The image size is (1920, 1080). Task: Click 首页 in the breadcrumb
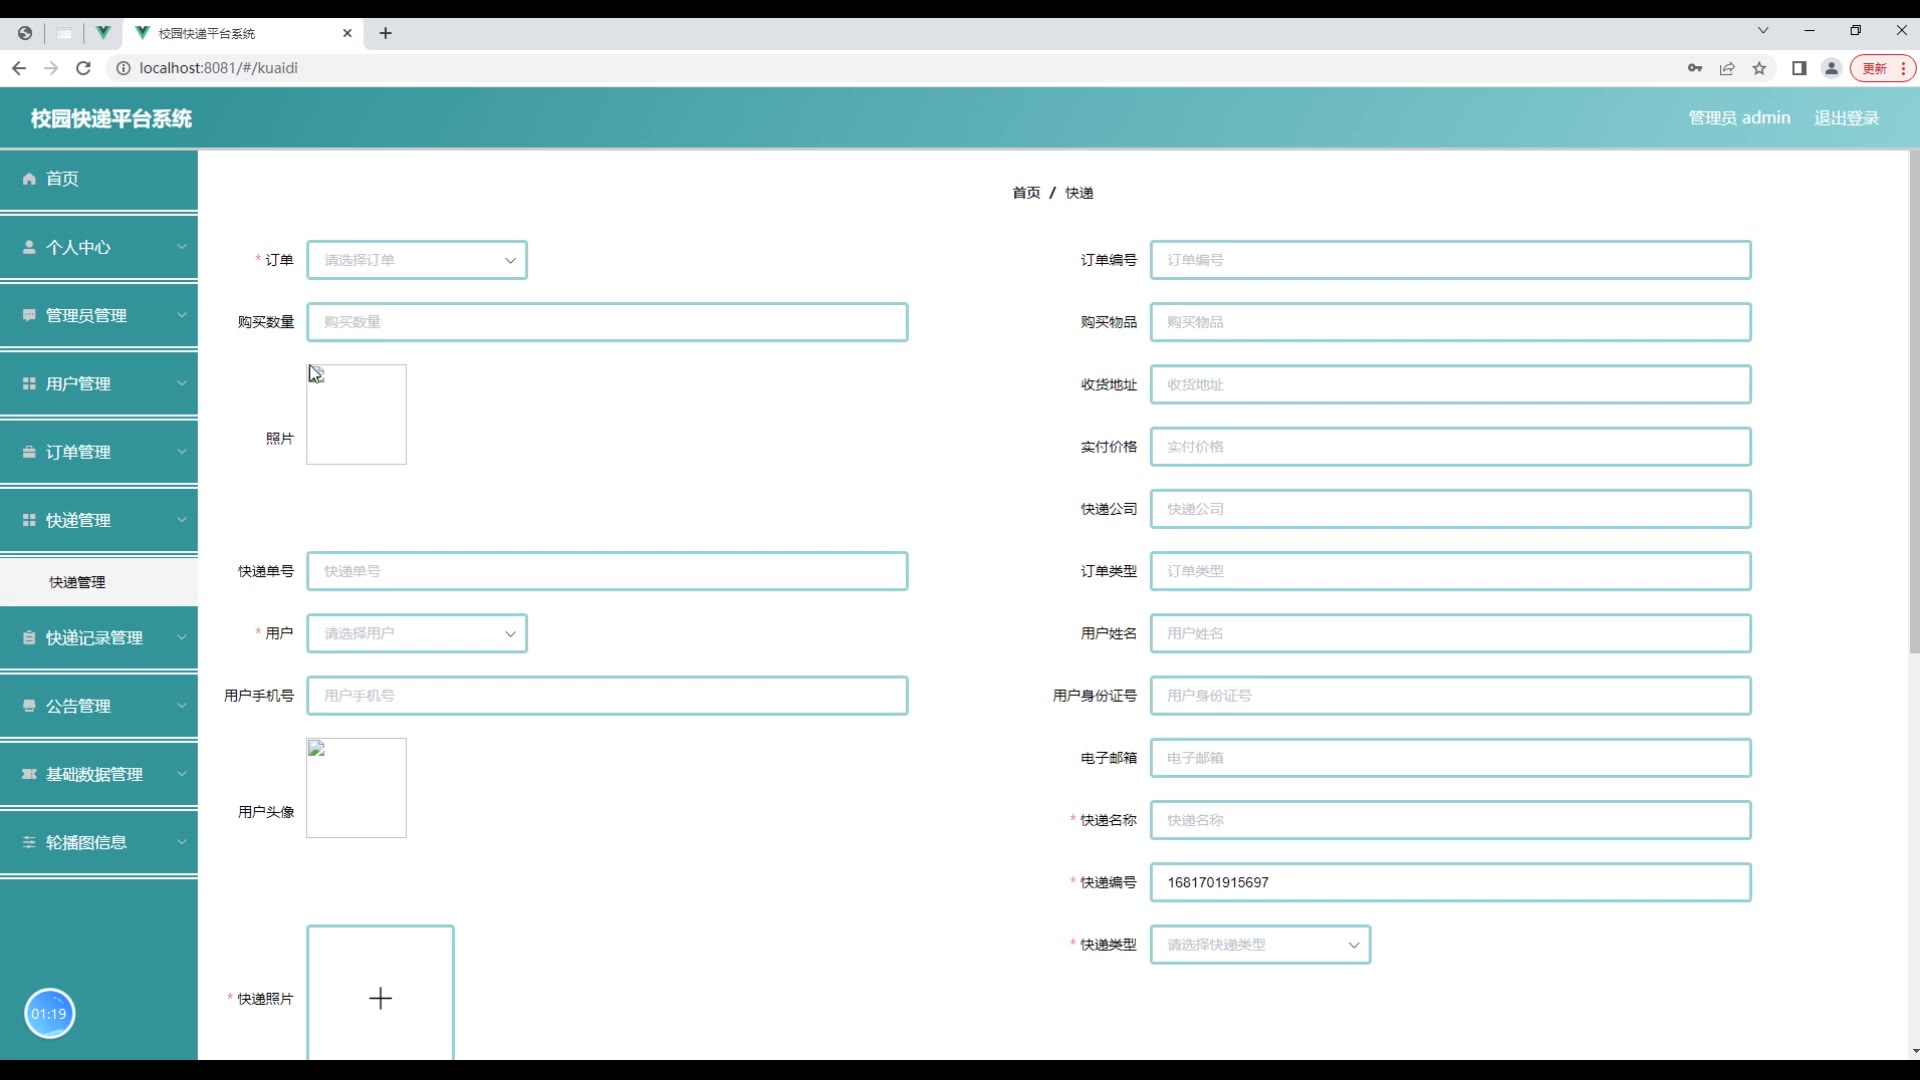1026,193
